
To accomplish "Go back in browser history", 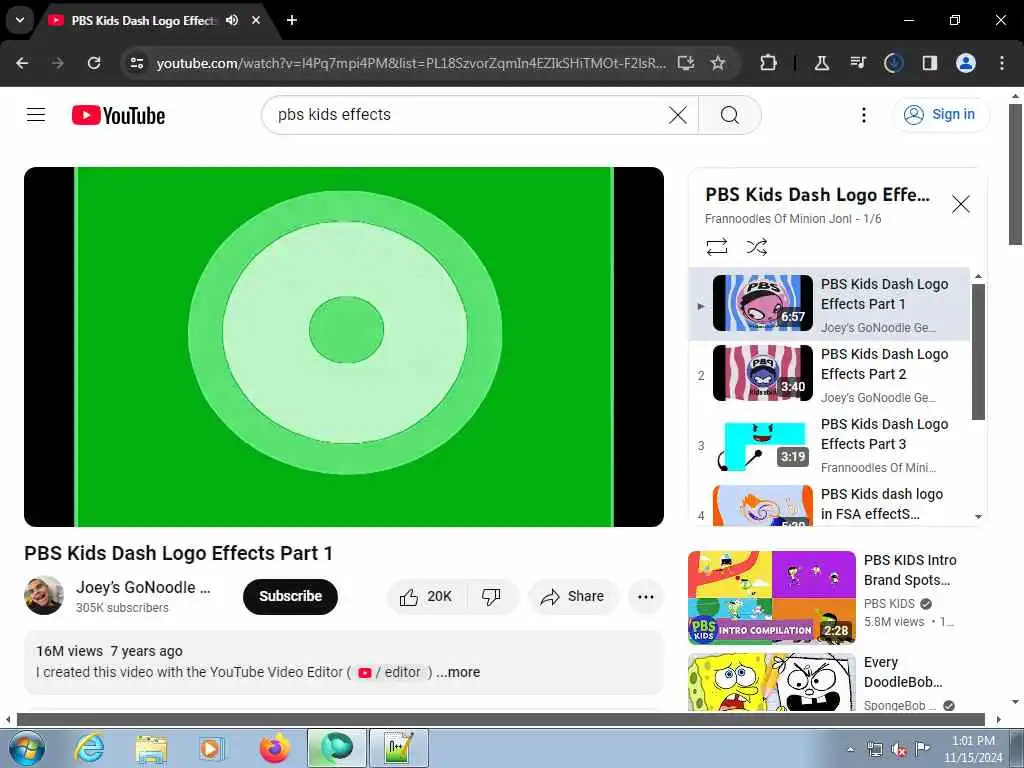I will coord(22,63).
